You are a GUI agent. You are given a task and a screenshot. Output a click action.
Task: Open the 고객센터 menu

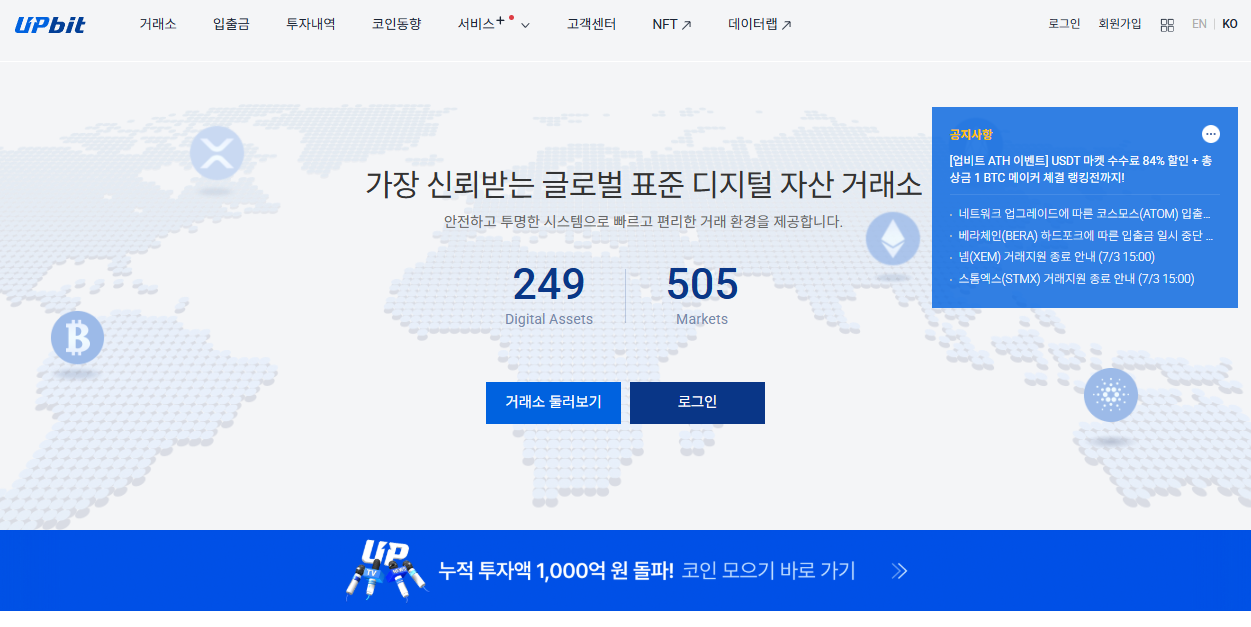pos(591,24)
